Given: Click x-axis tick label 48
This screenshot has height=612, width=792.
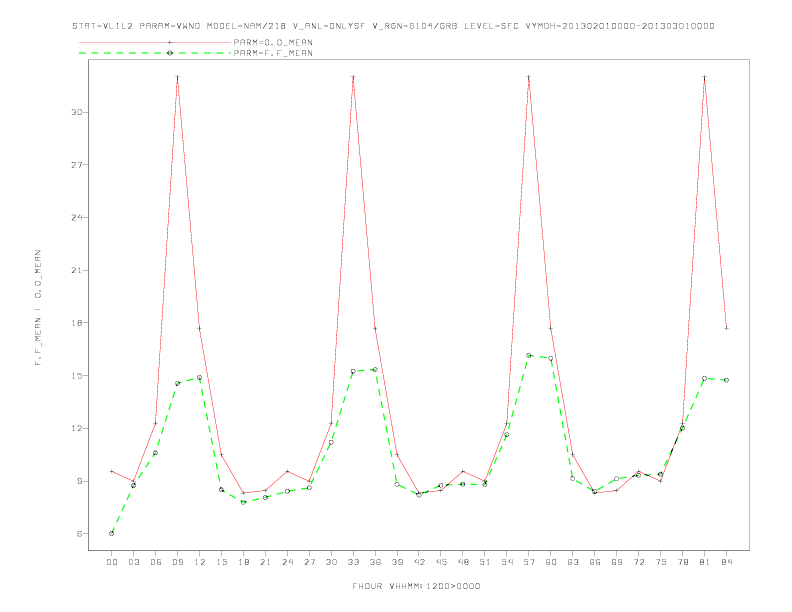Looking at the screenshot, I should click(463, 562).
